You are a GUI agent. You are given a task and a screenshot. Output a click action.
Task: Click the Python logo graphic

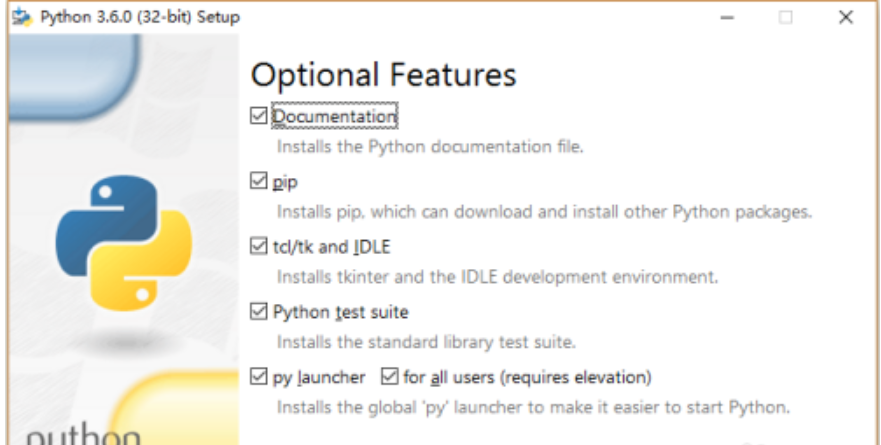(x=124, y=243)
